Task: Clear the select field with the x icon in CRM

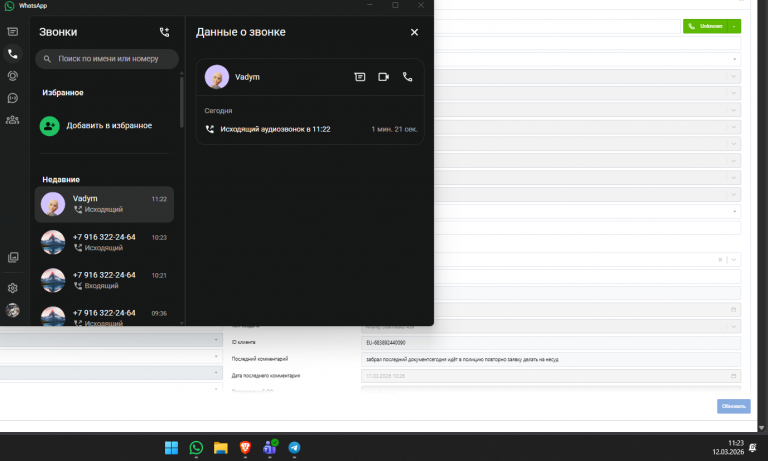Action: (720, 260)
